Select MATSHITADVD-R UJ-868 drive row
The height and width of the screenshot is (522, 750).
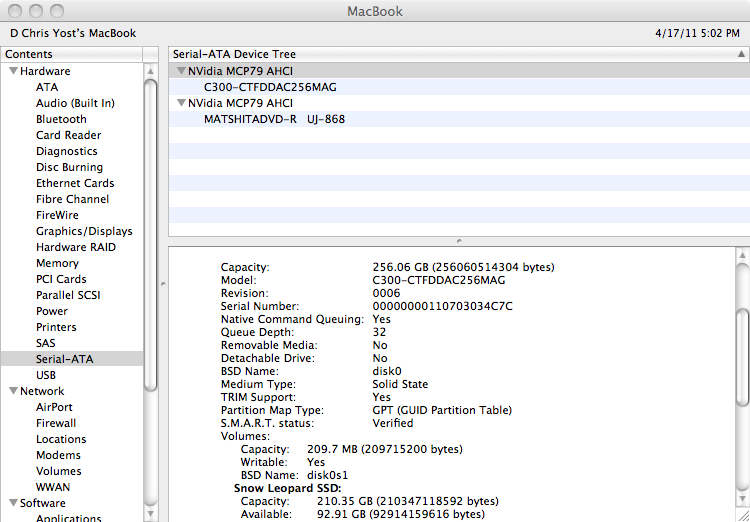pyautogui.click(x=459, y=119)
